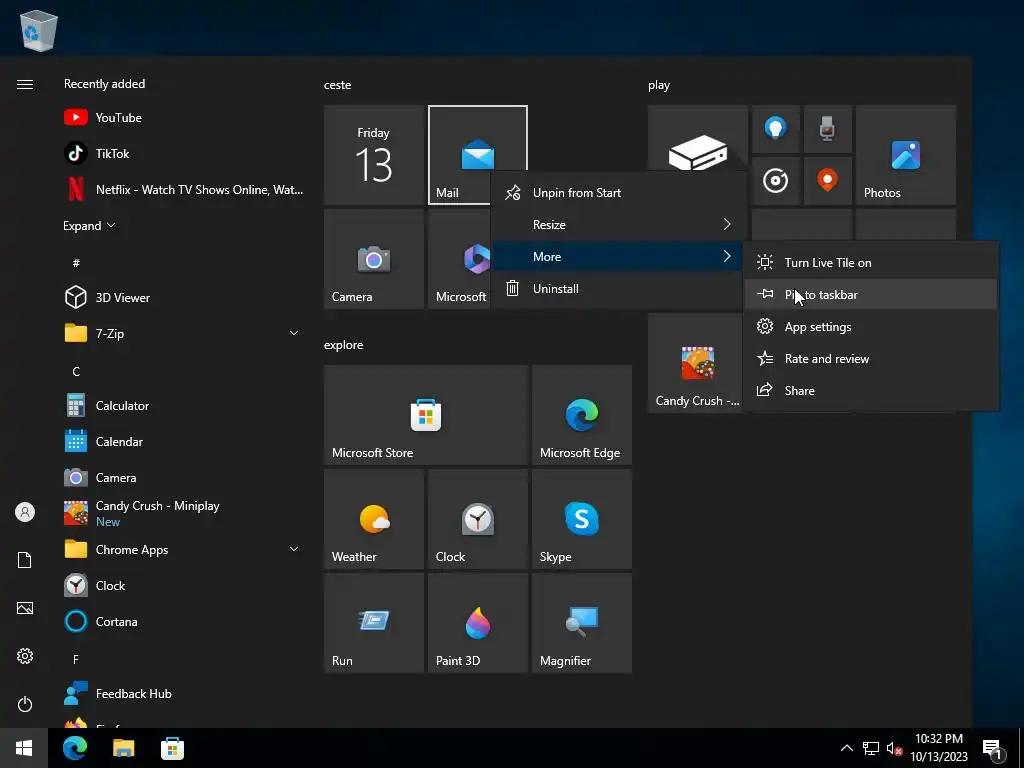
Task: Open the taskbar clock and date
Action: coord(938,748)
